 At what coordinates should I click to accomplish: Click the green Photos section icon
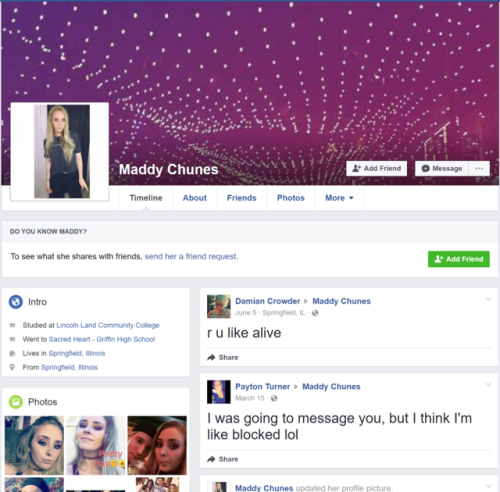(16, 402)
